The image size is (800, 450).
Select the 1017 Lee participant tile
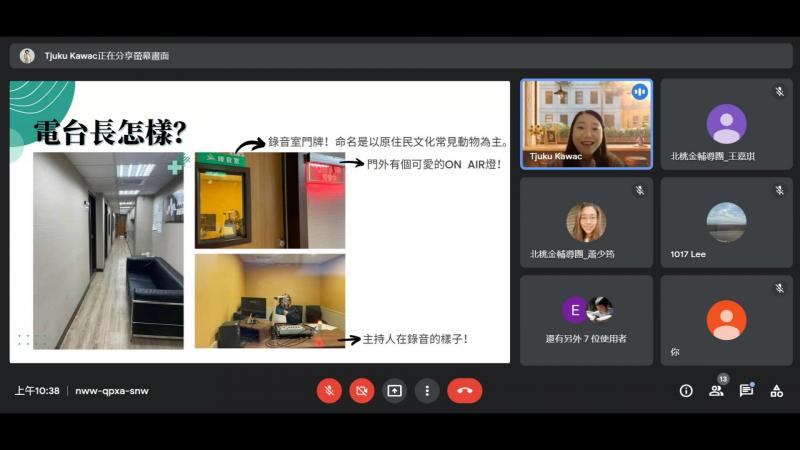click(727, 222)
